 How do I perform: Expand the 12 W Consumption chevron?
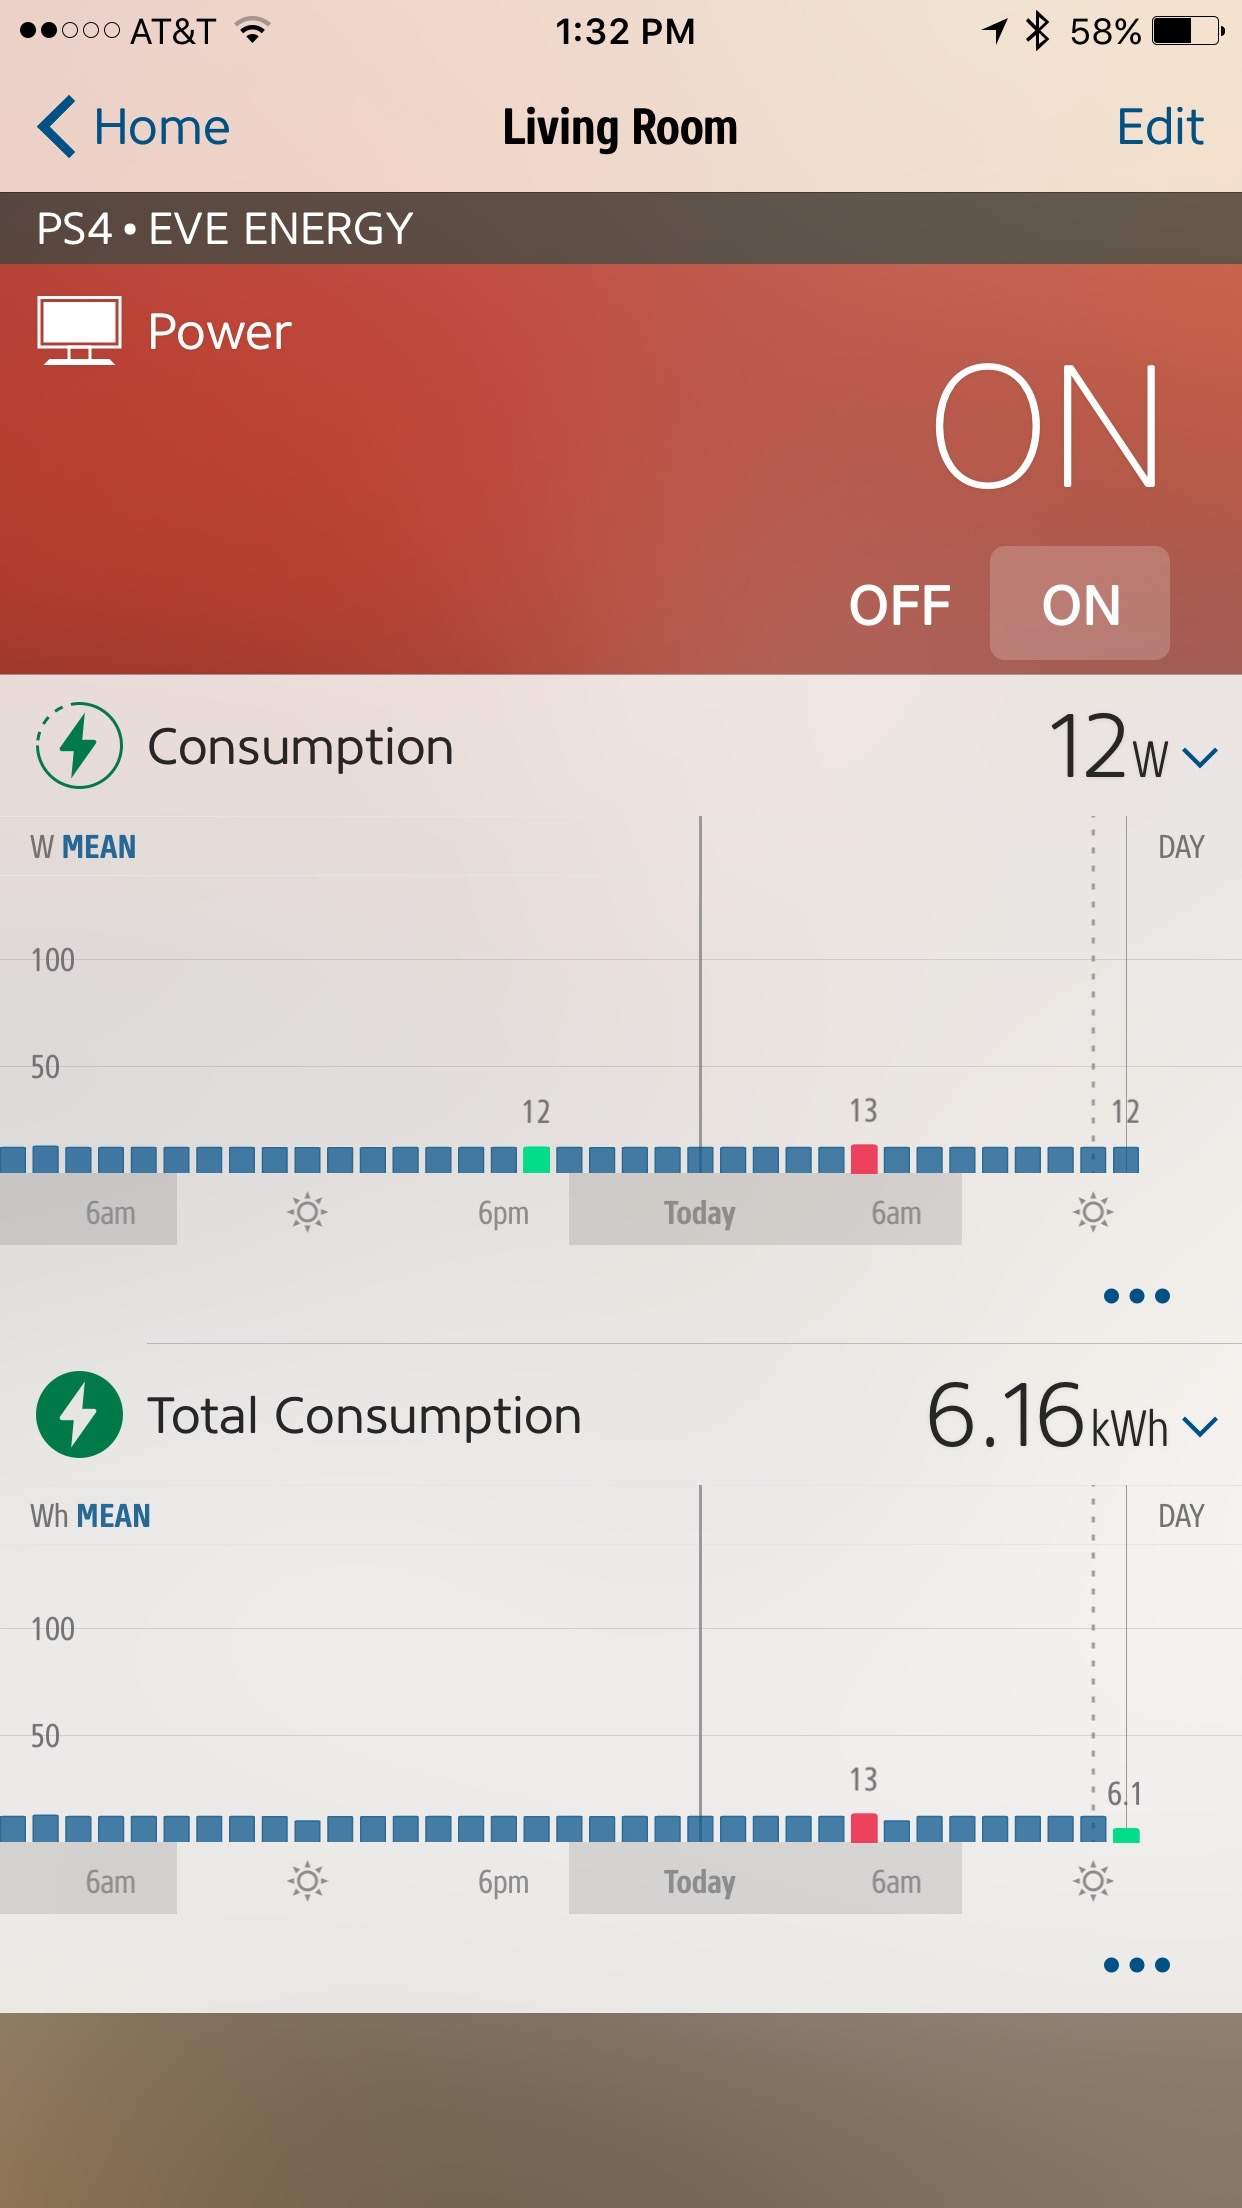click(x=1200, y=757)
